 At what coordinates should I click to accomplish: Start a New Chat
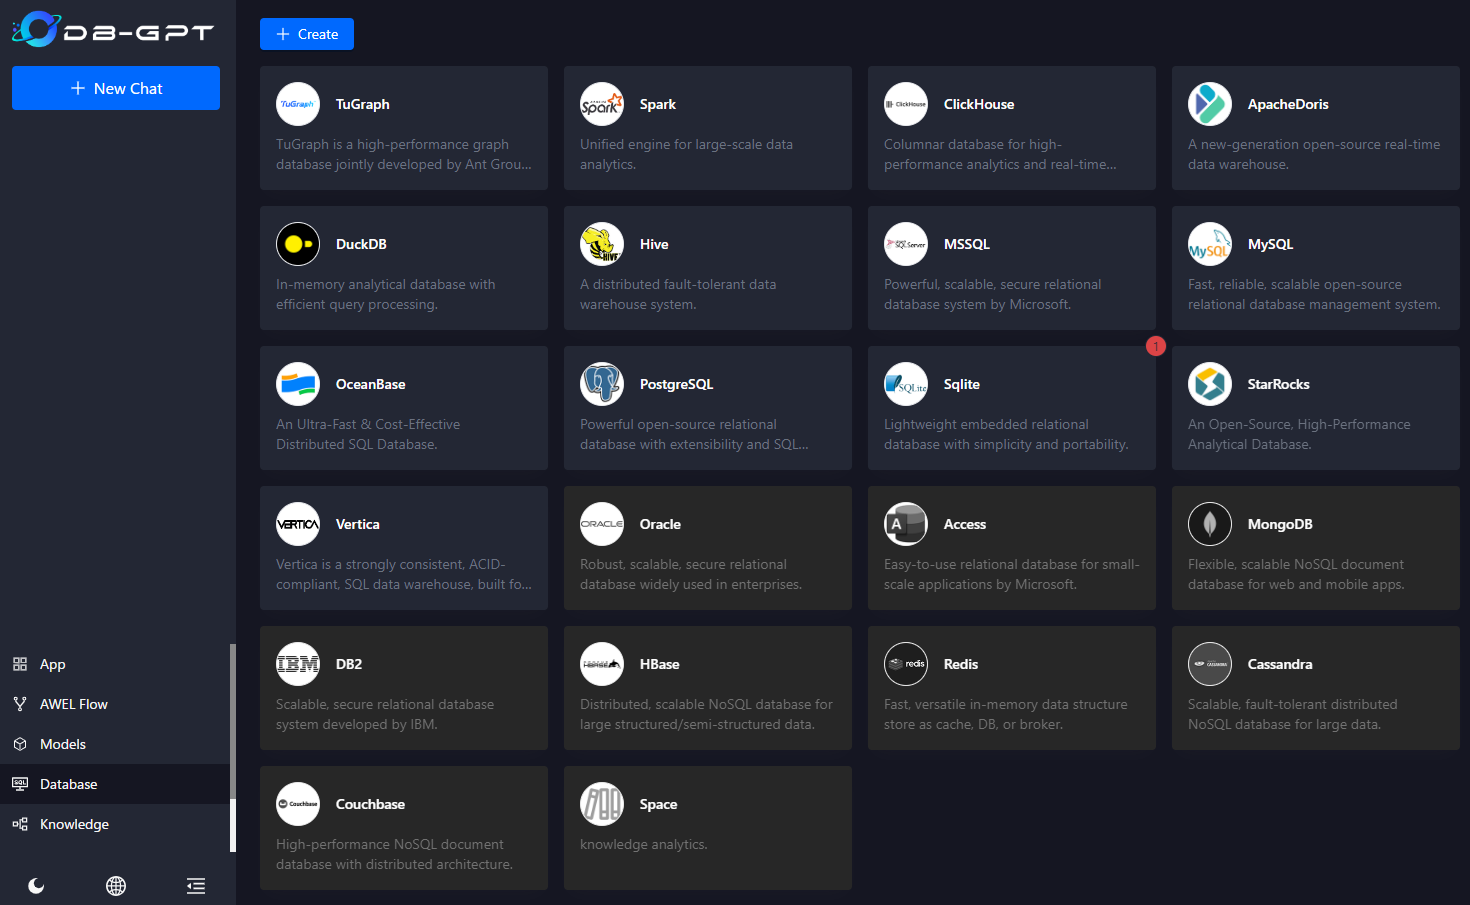[116, 88]
